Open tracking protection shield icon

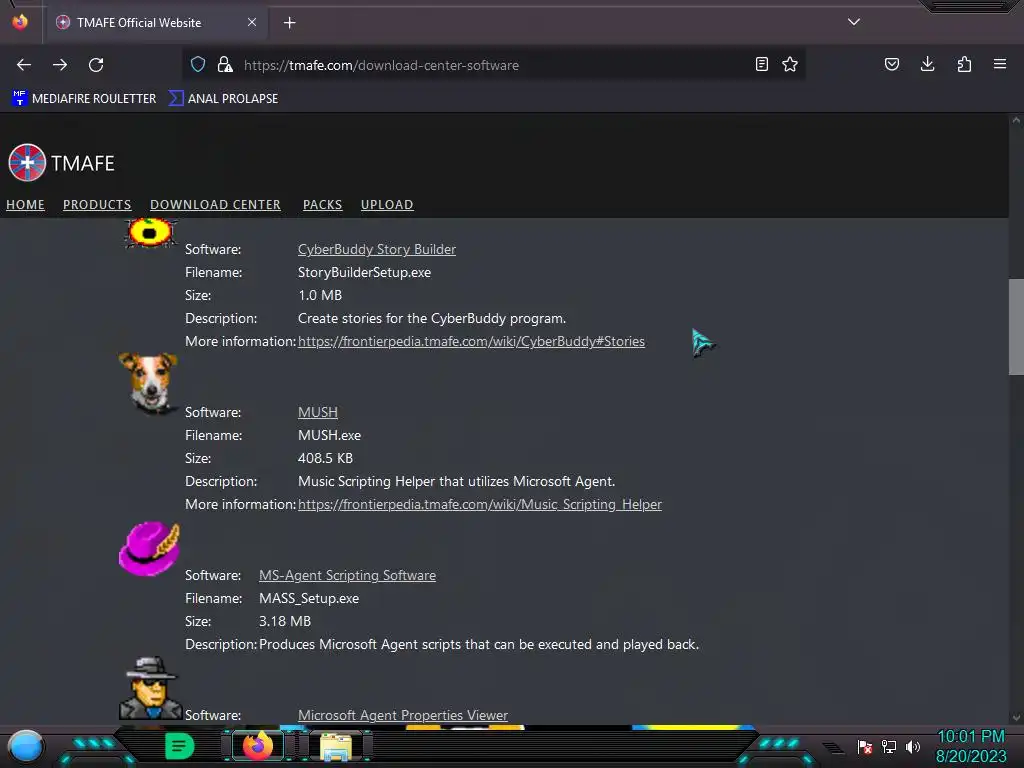click(x=198, y=64)
